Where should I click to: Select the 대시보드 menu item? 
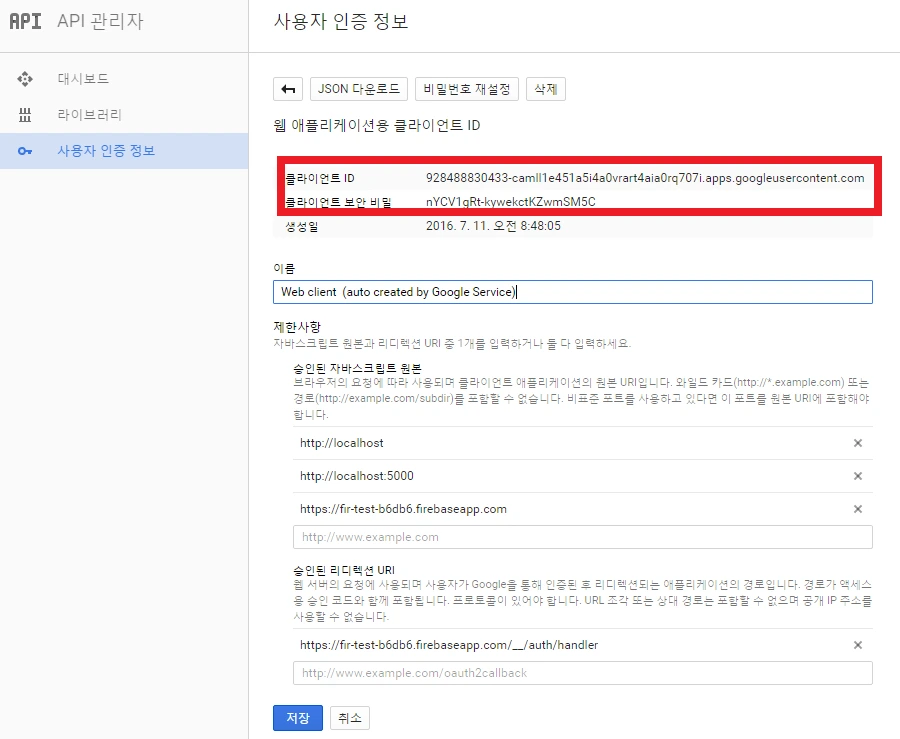pos(83,79)
